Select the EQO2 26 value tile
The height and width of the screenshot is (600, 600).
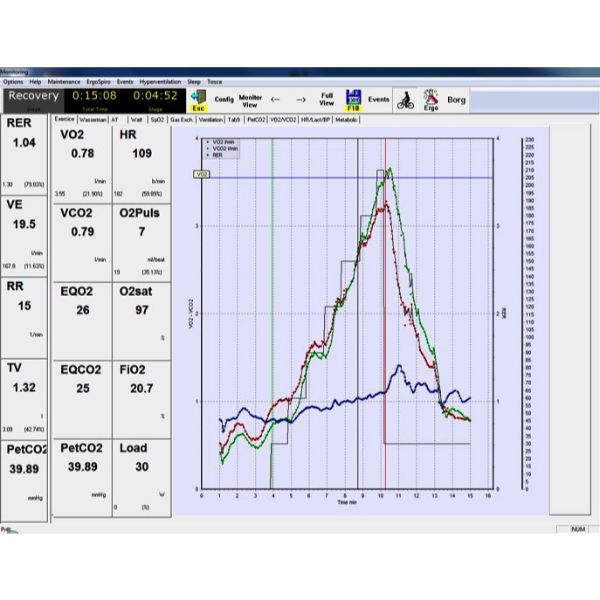tap(82, 321)
